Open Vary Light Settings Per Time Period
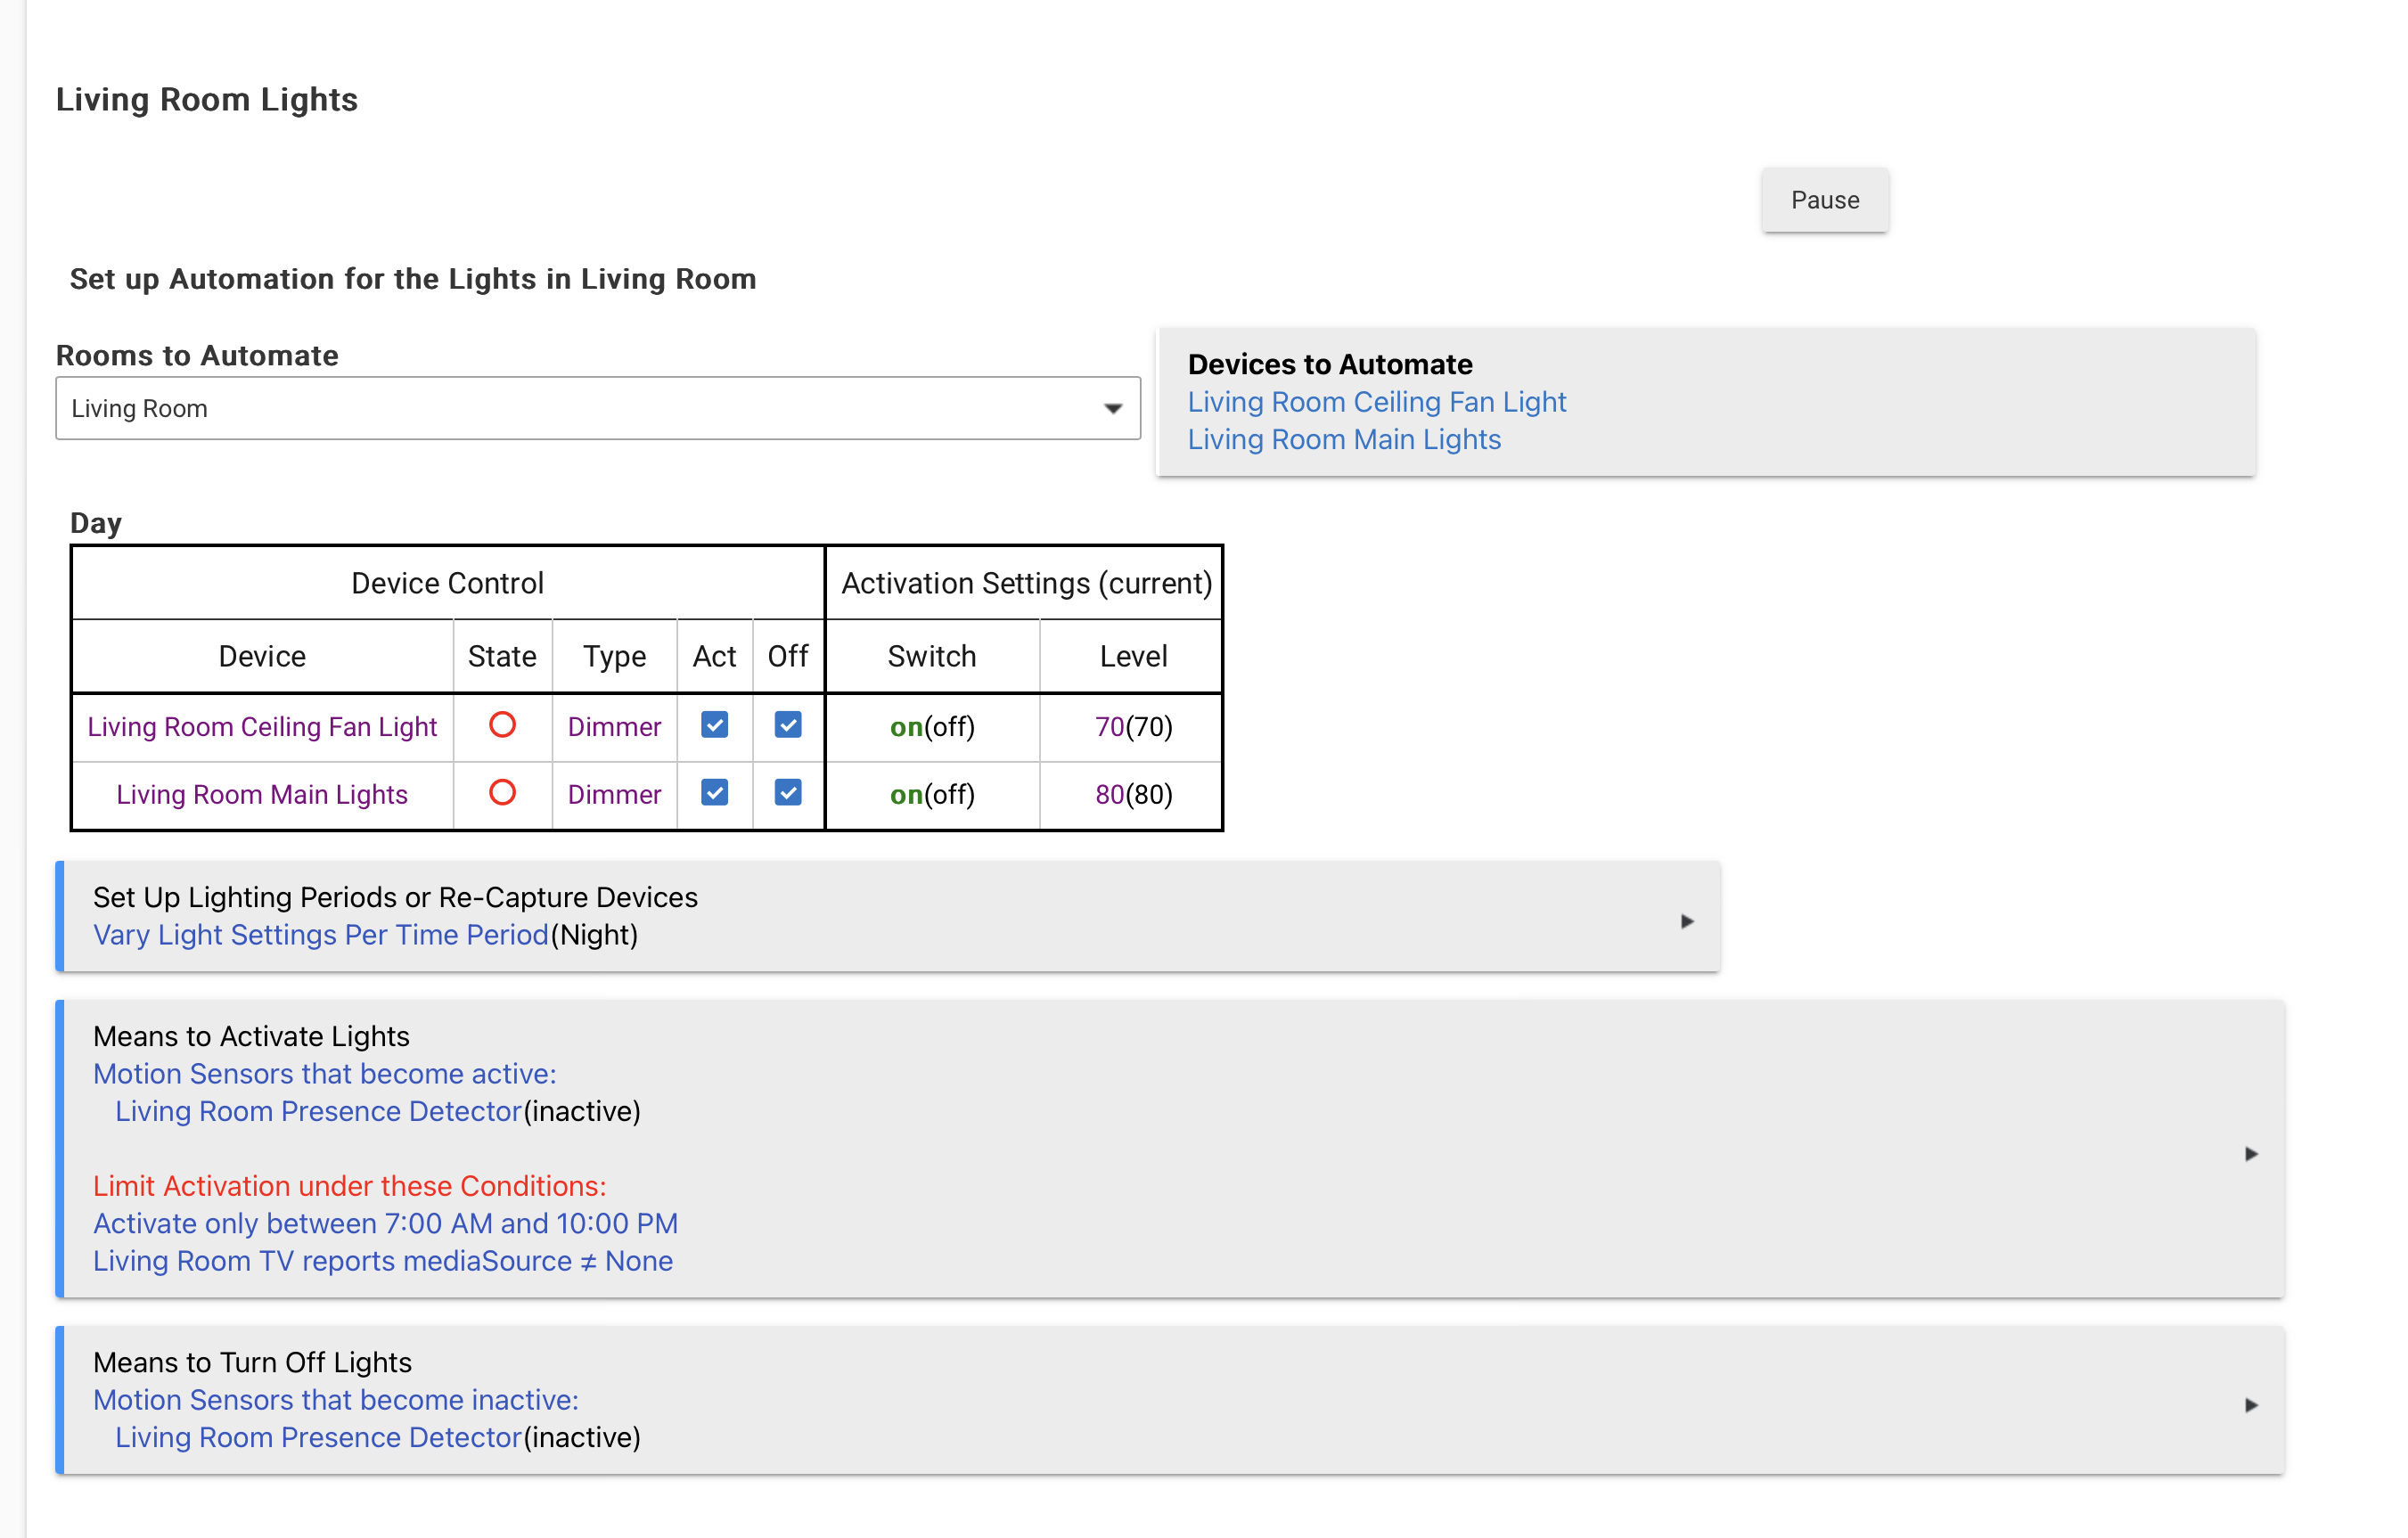Screen dimensions: 2408x1538 (320, 935)
